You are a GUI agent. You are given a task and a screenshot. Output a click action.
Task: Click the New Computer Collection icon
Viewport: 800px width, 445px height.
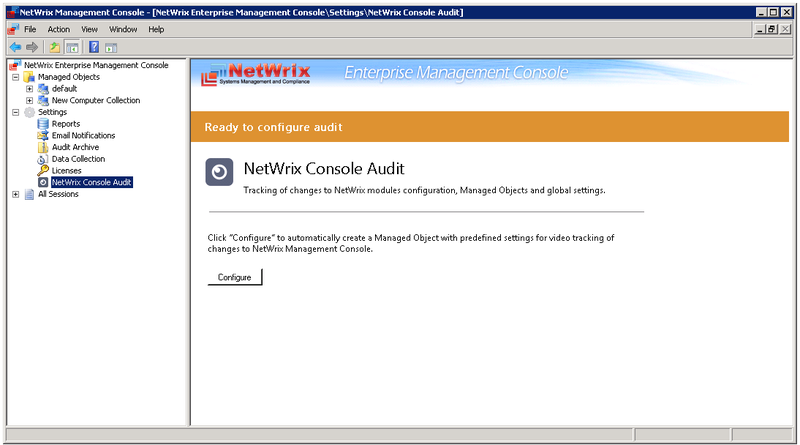[43, 101]
